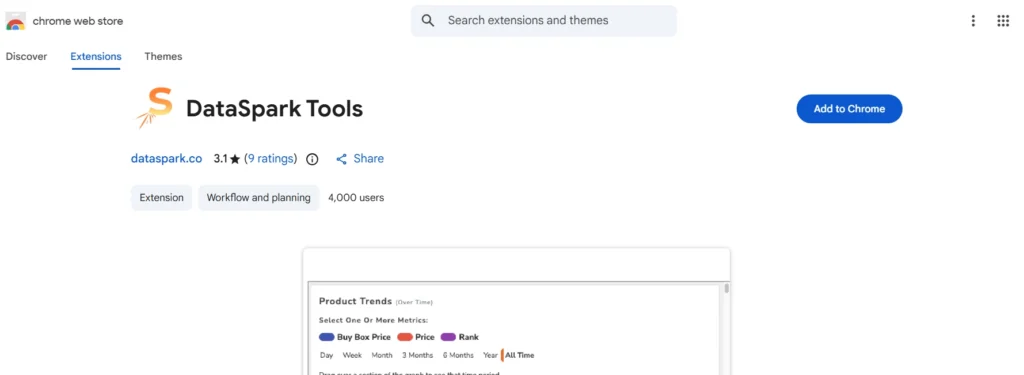This screenshot has height=375, width=1024.
Task: Select the All Time range
Action: tap(519, 355)
